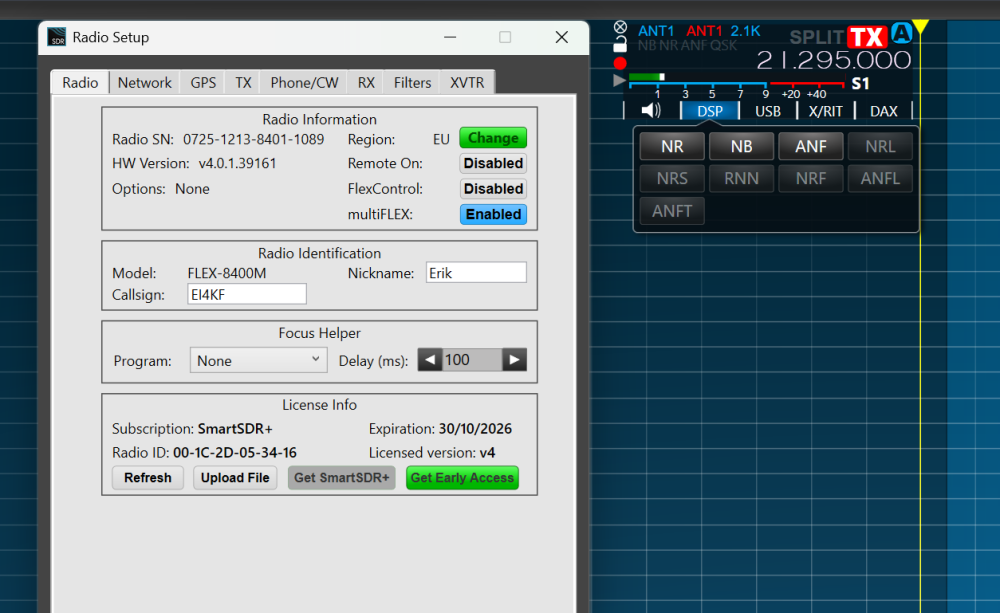Screen dimensions: 1000x613
Task: Toggle the NRL DSP button
Action: tap(880, 147)
